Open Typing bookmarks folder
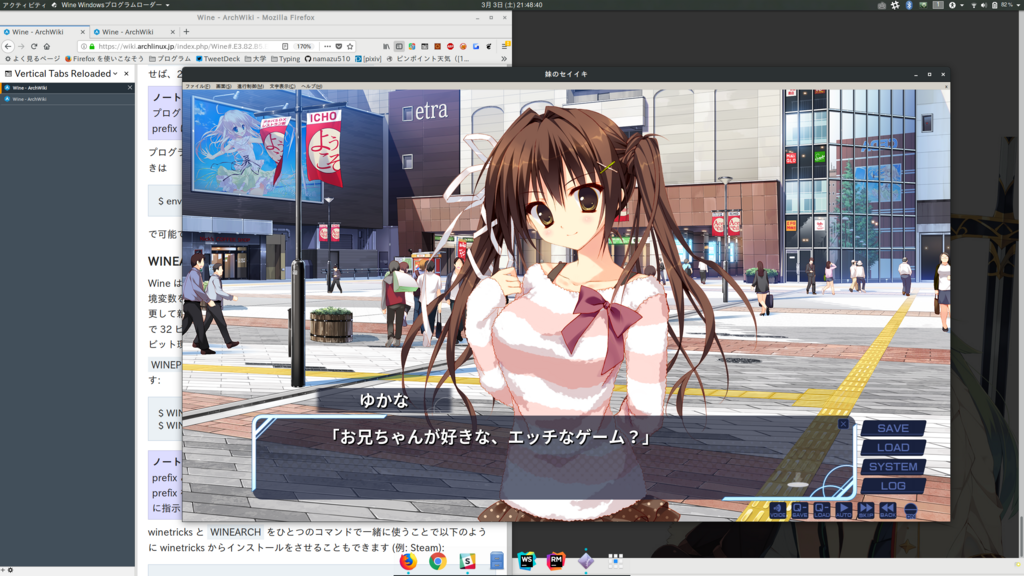1024x576 pixels. point(285,59)
